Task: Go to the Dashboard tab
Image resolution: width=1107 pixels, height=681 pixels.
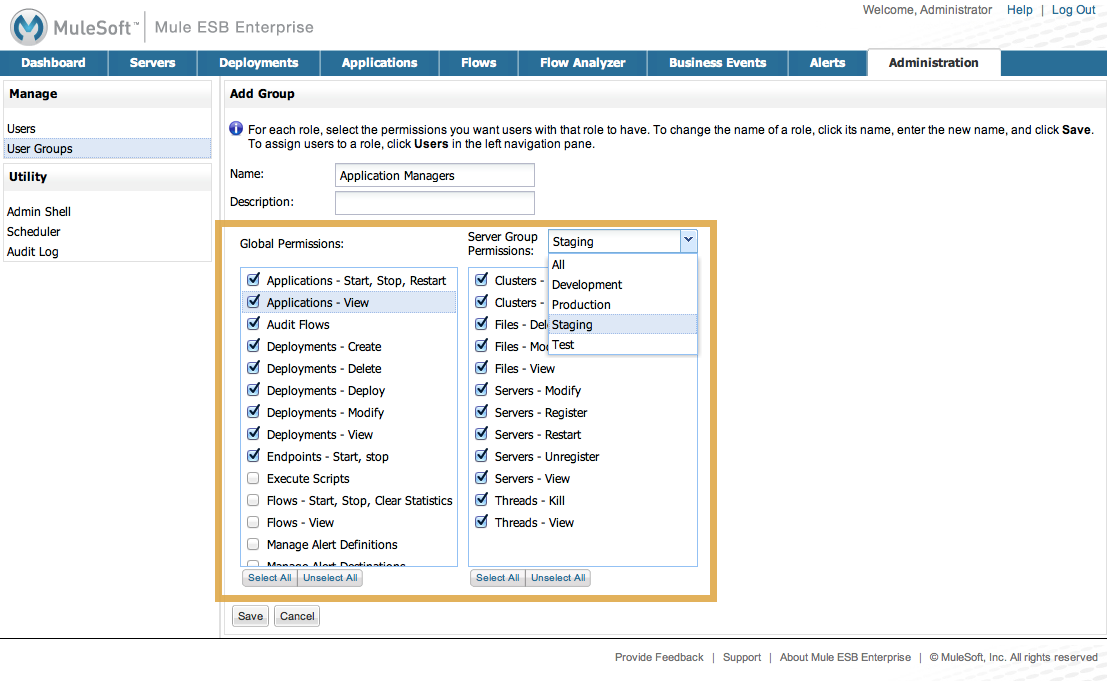Action: (53, 63)
